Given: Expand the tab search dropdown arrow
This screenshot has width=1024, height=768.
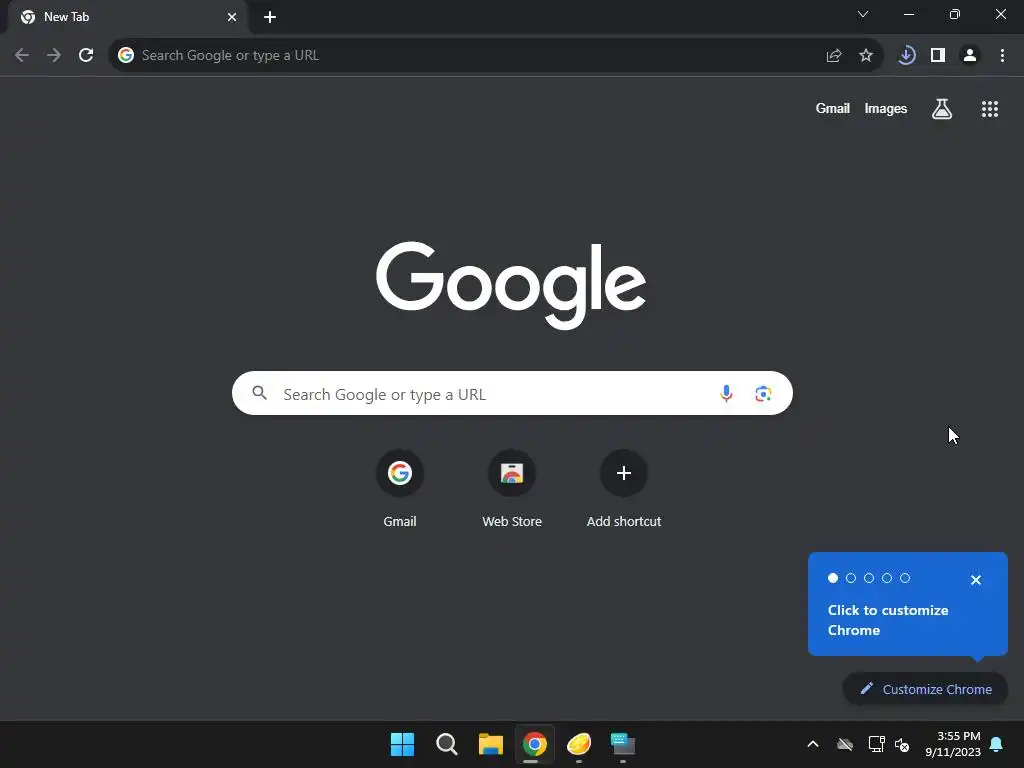Looking at the screenshot, I should tap(863, 14).
